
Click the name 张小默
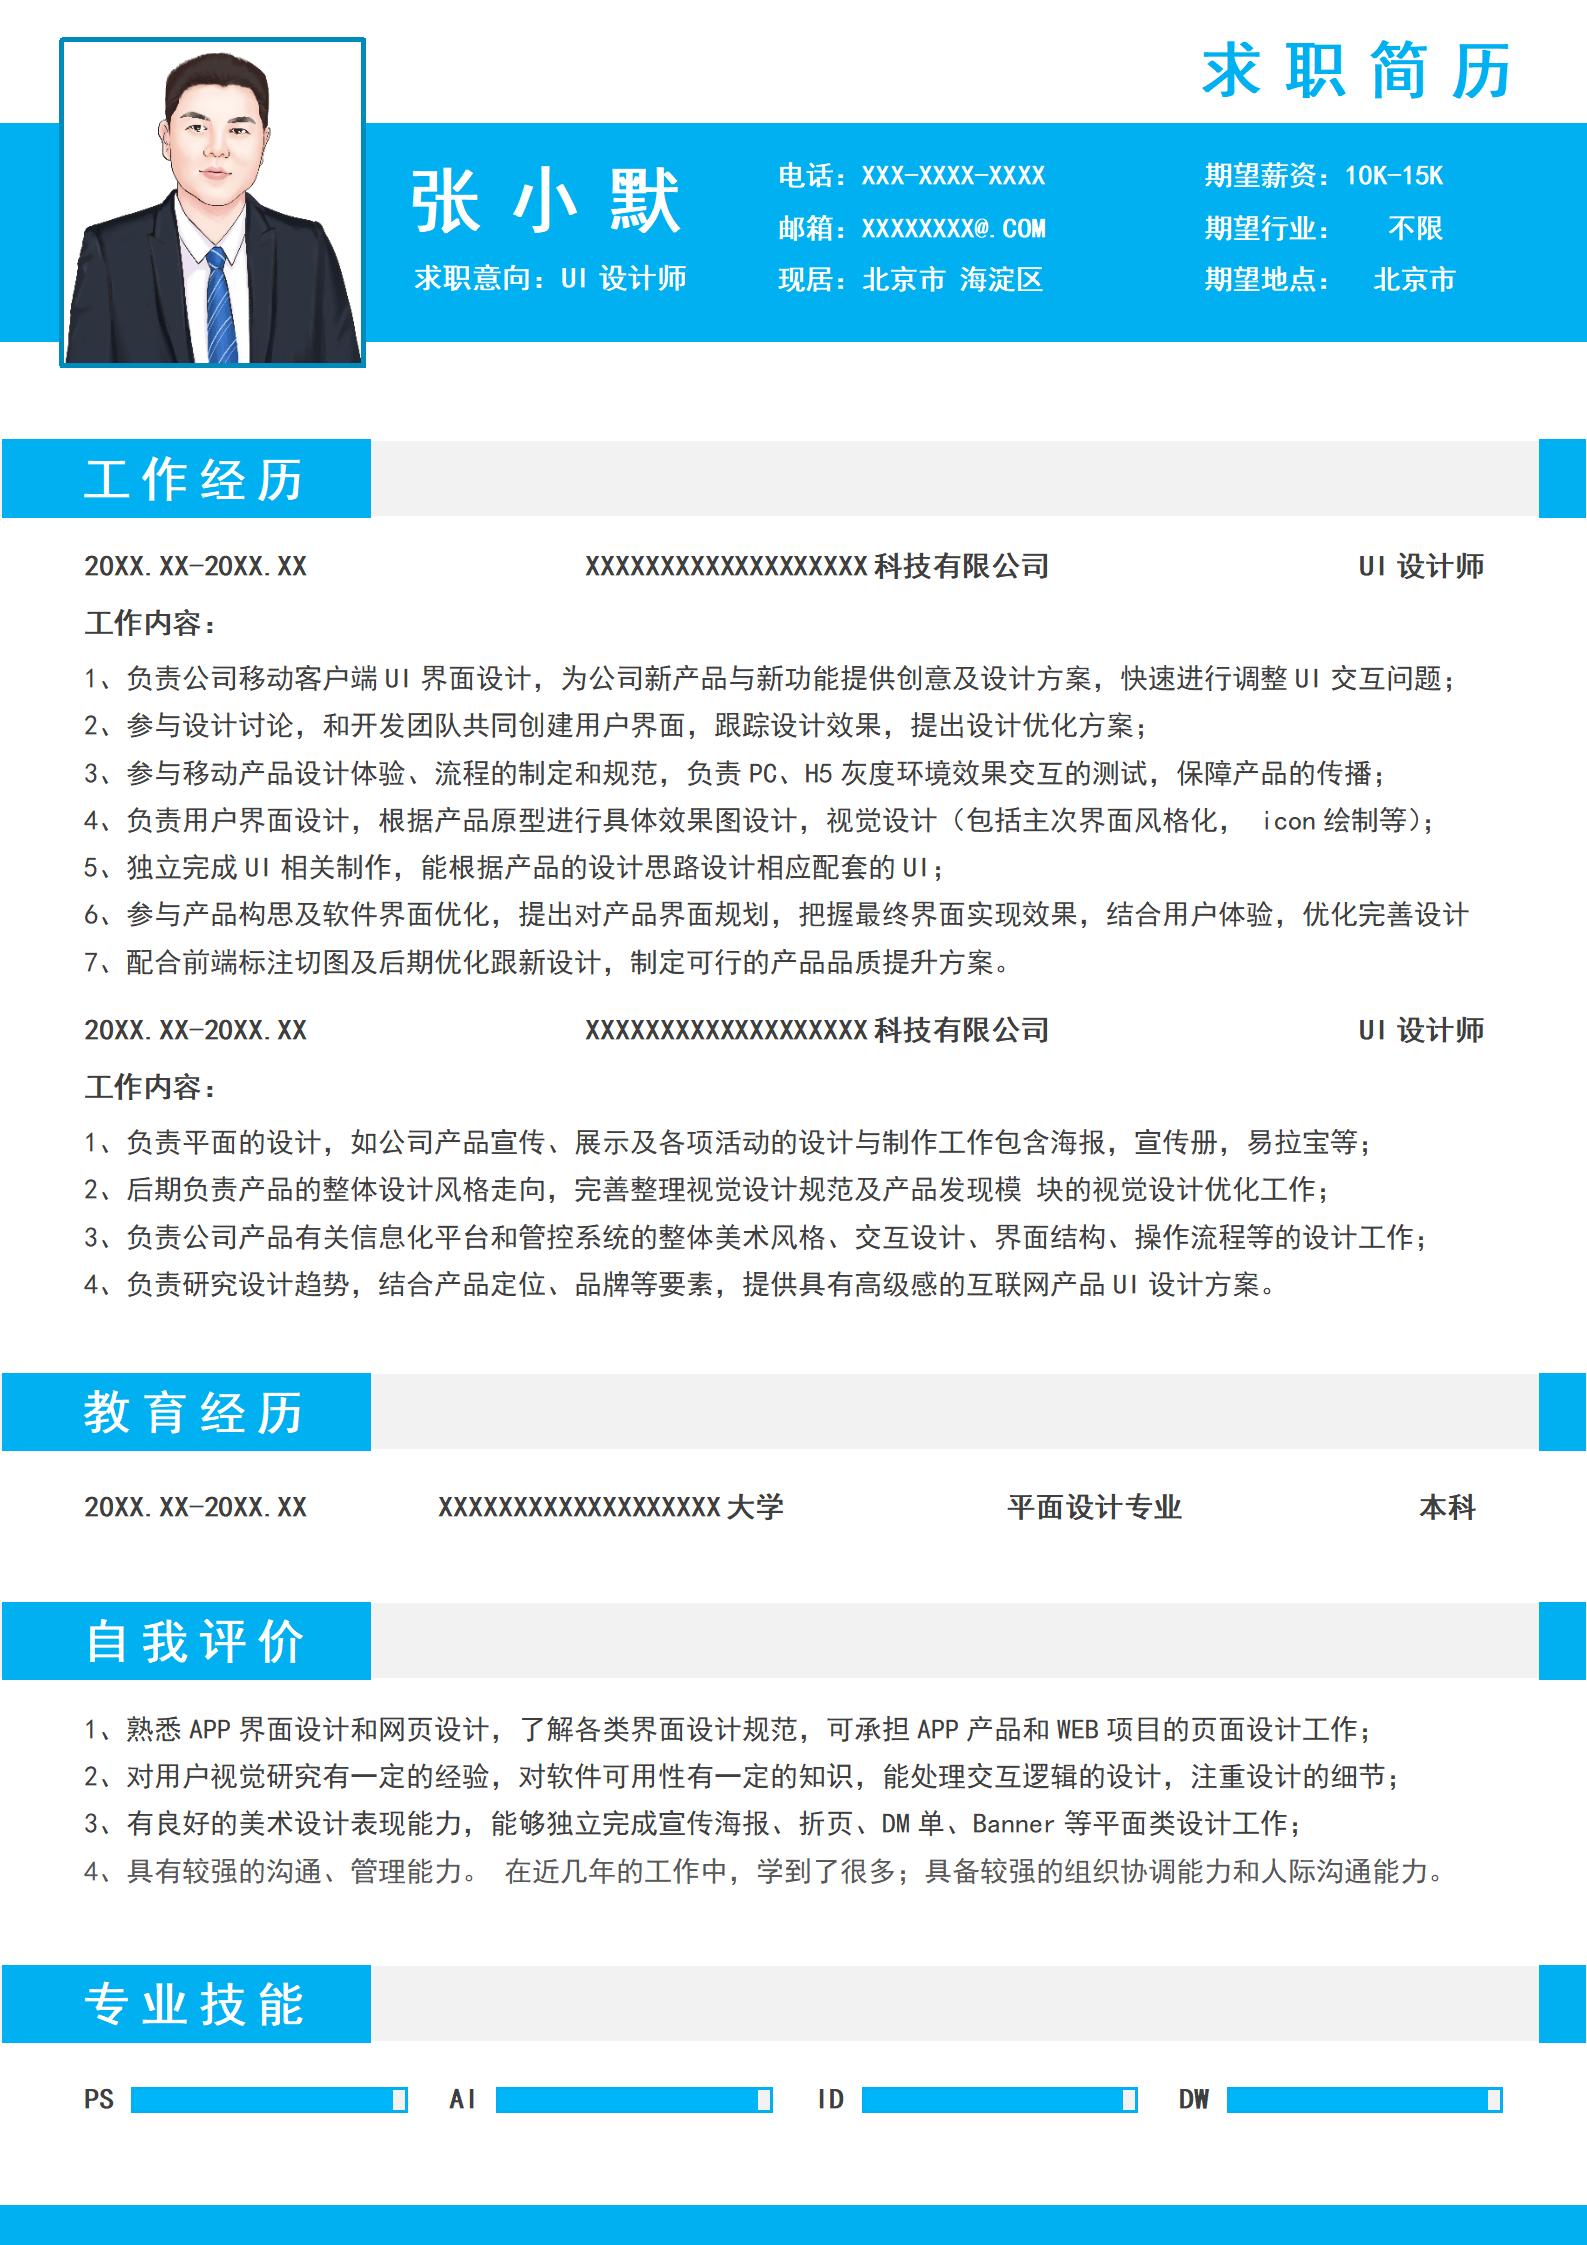(546, 202)
